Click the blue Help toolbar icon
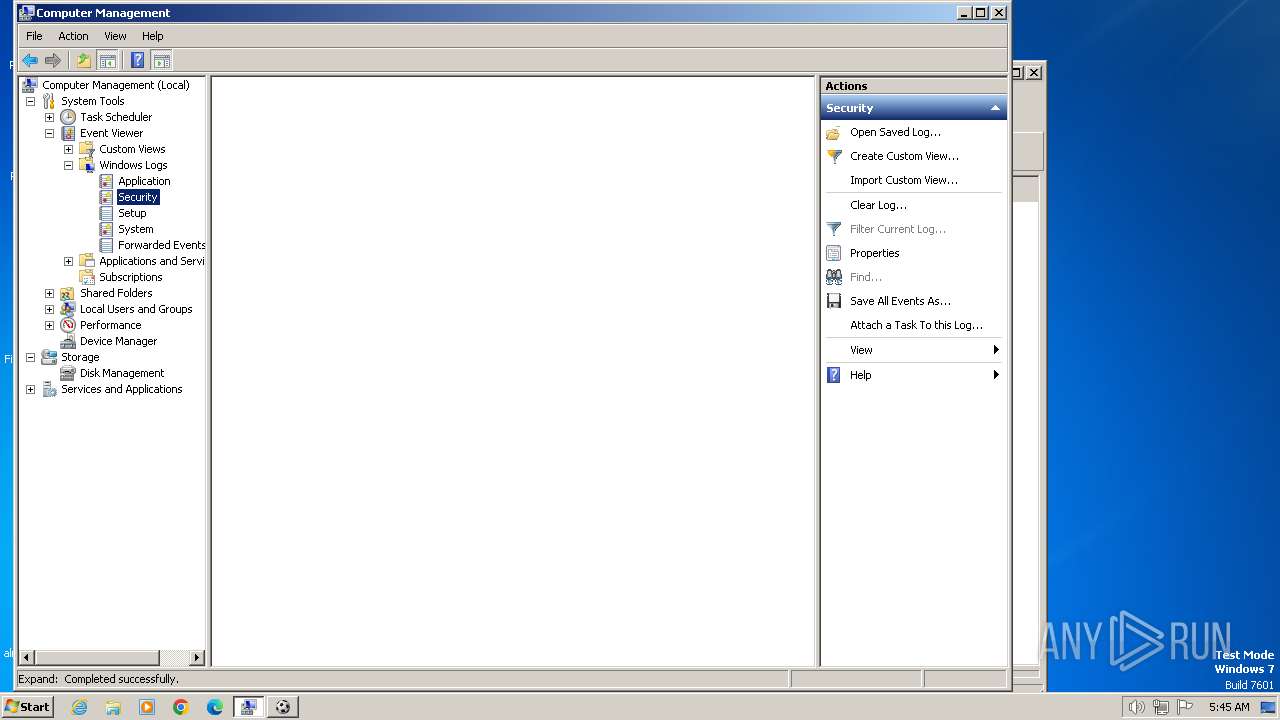The height and width of the screenshot is (720, 1280). point(137,60)
